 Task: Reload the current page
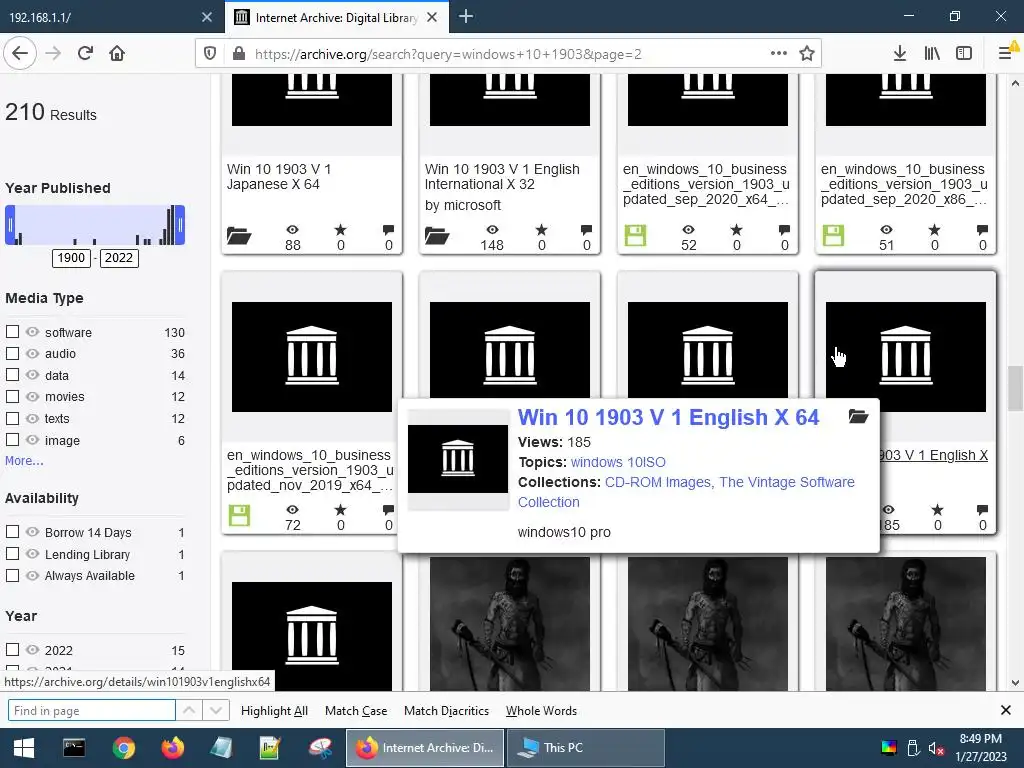[x=86, y=54]
